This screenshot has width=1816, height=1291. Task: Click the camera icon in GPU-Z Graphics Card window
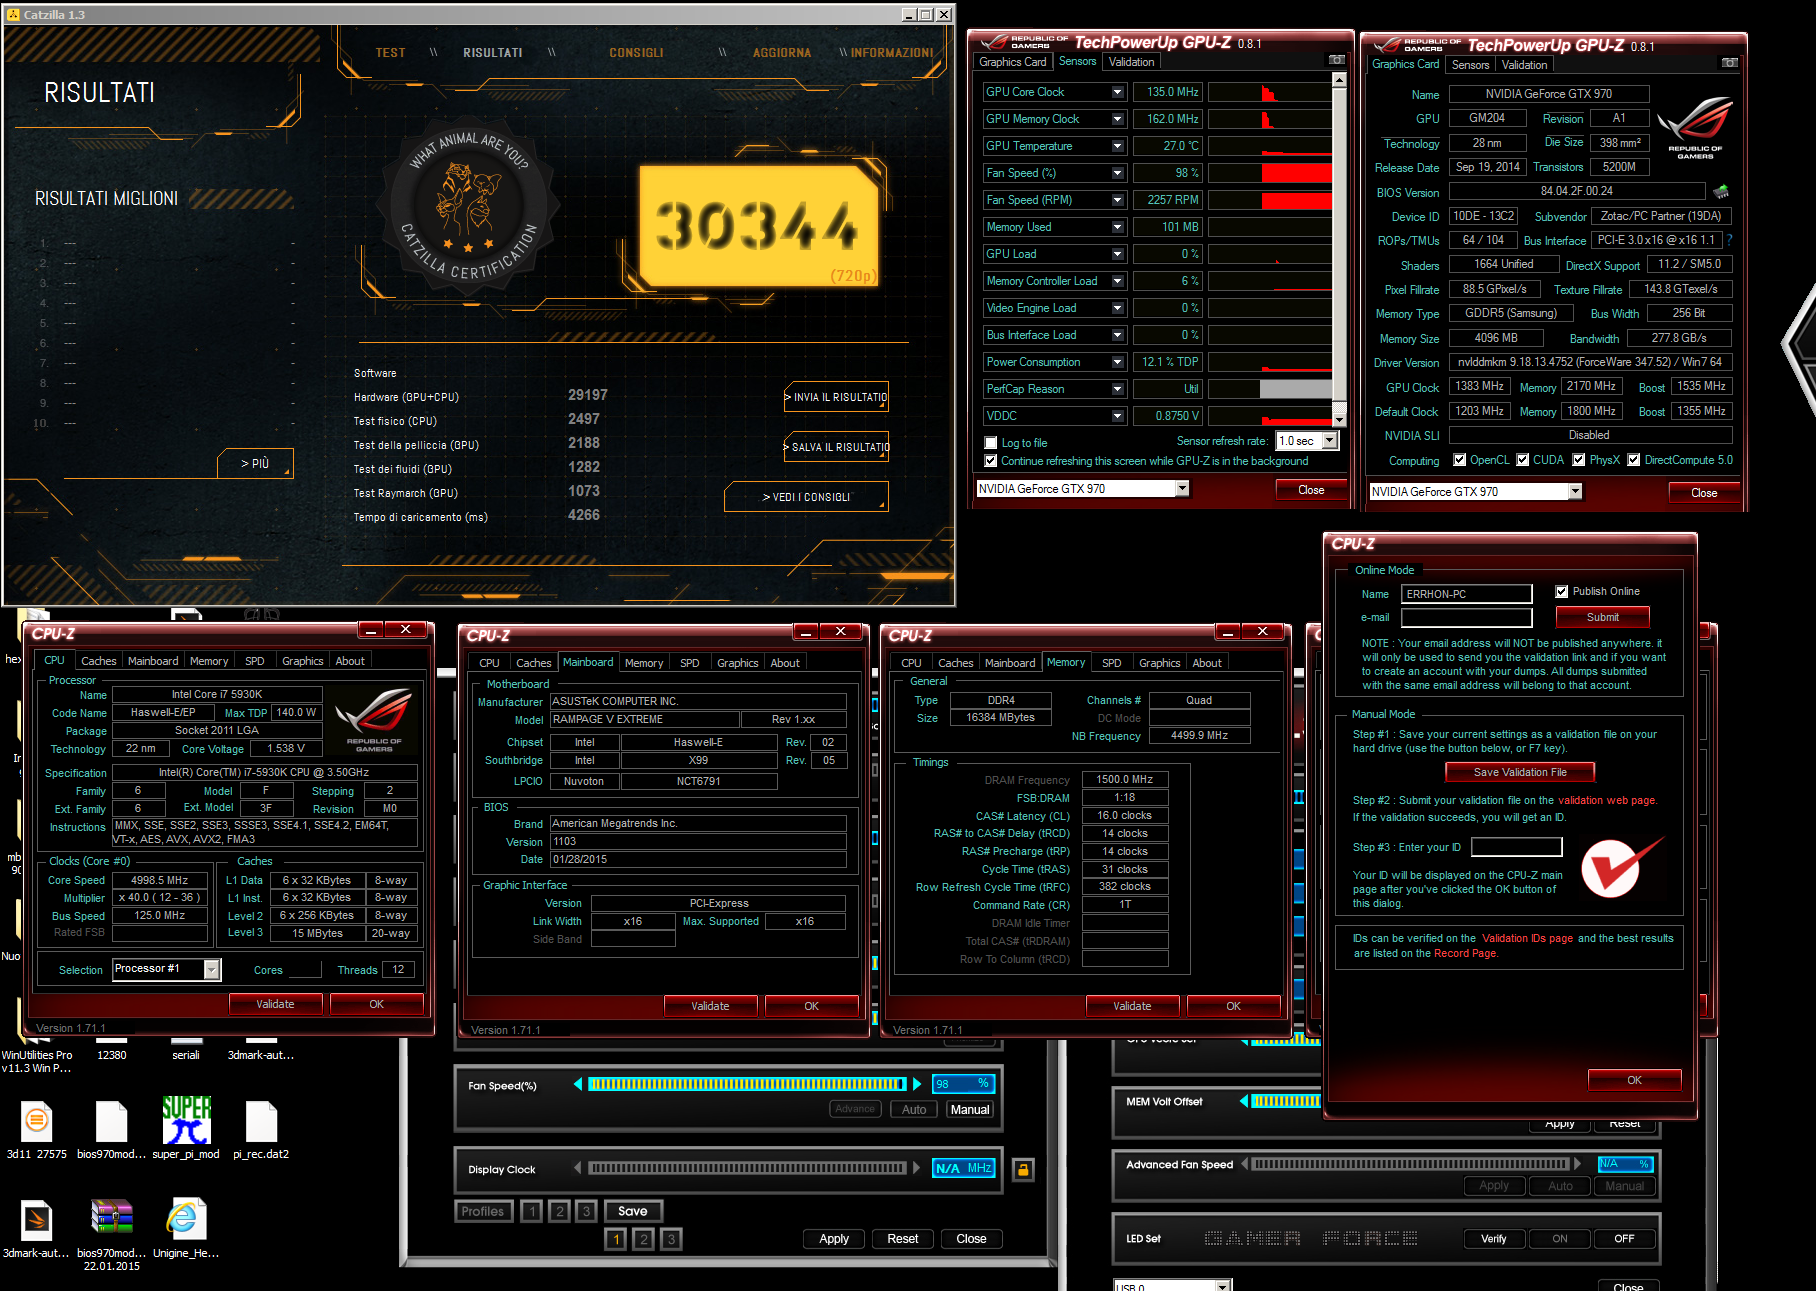[x=1729, y=63]
